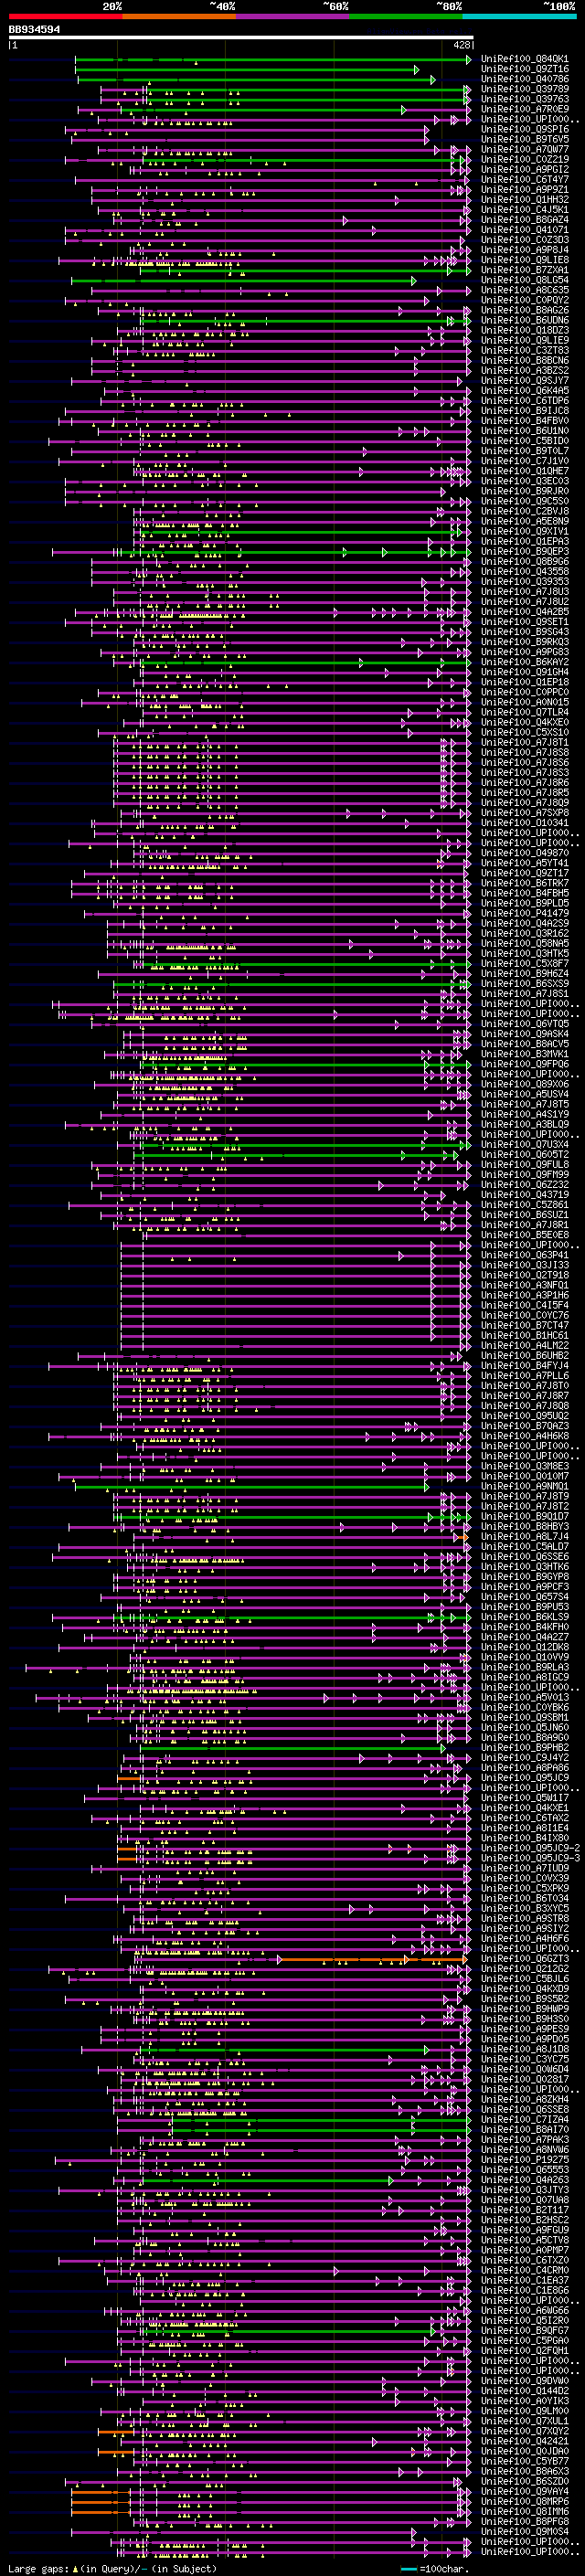Click the purple ~60% identity legend segment
The image size is (585, 2576).
point(293,16)
